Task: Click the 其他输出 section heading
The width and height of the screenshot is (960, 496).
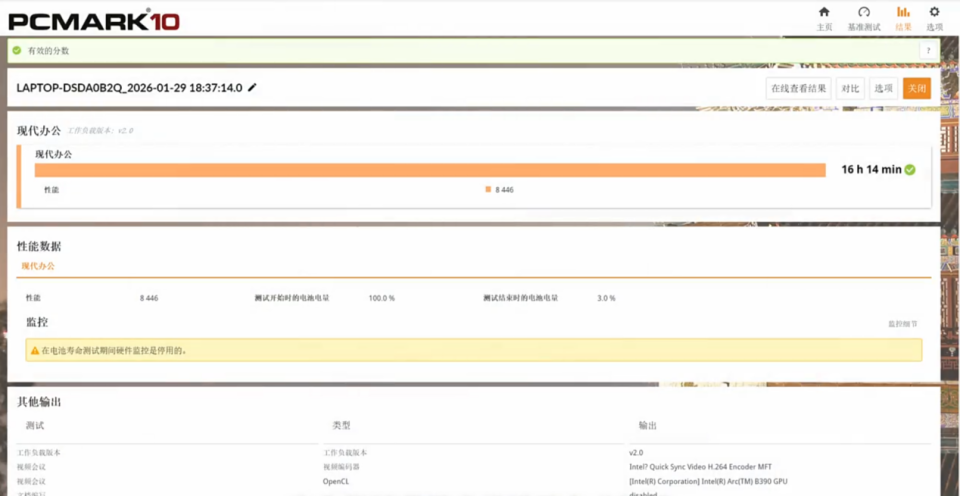Action: [x=39, y=402]
